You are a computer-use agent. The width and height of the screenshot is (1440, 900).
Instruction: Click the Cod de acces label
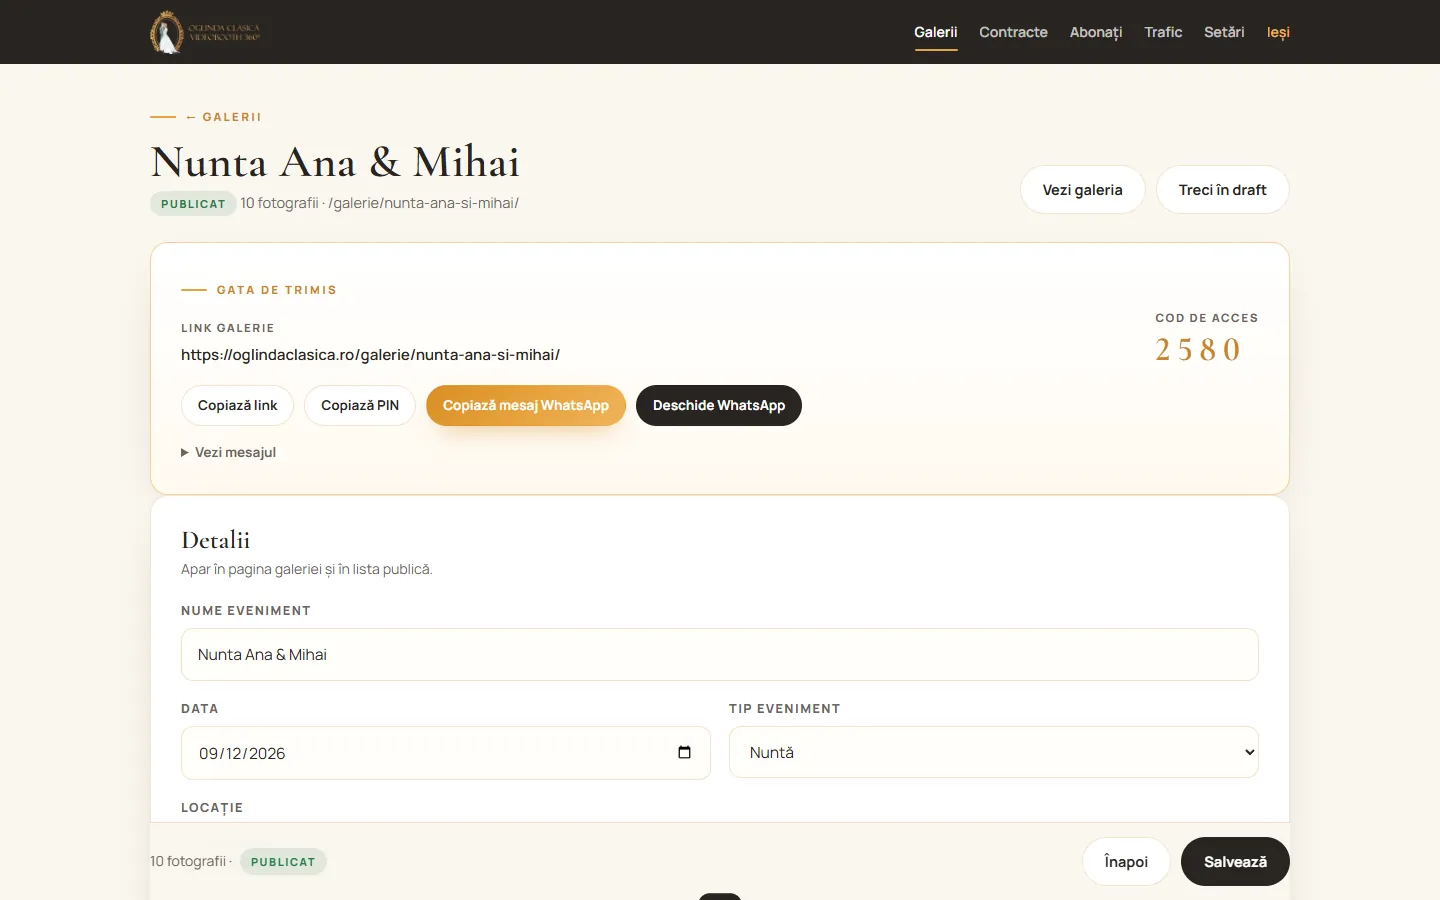coord(1207,318)
